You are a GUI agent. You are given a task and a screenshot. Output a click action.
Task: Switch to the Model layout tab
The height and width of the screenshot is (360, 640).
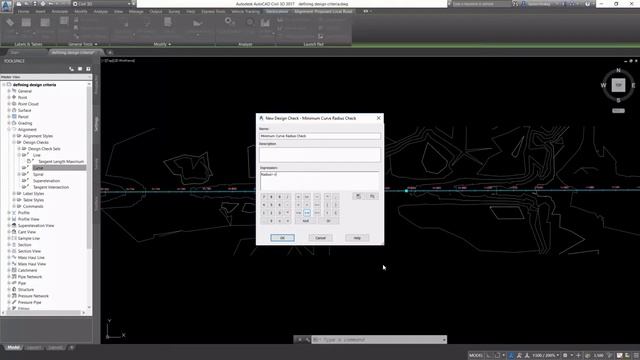click(13, 348)
